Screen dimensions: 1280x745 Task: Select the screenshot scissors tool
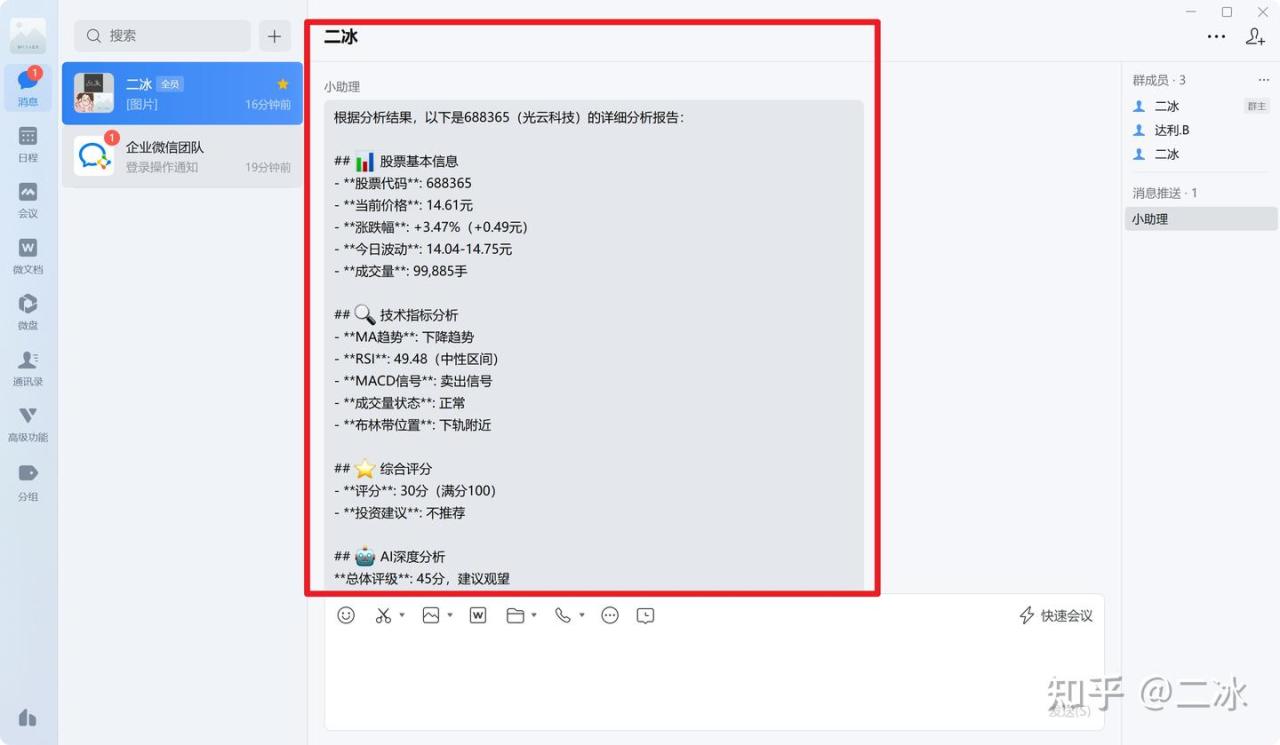pyautogui.click(x=383, y=615)
